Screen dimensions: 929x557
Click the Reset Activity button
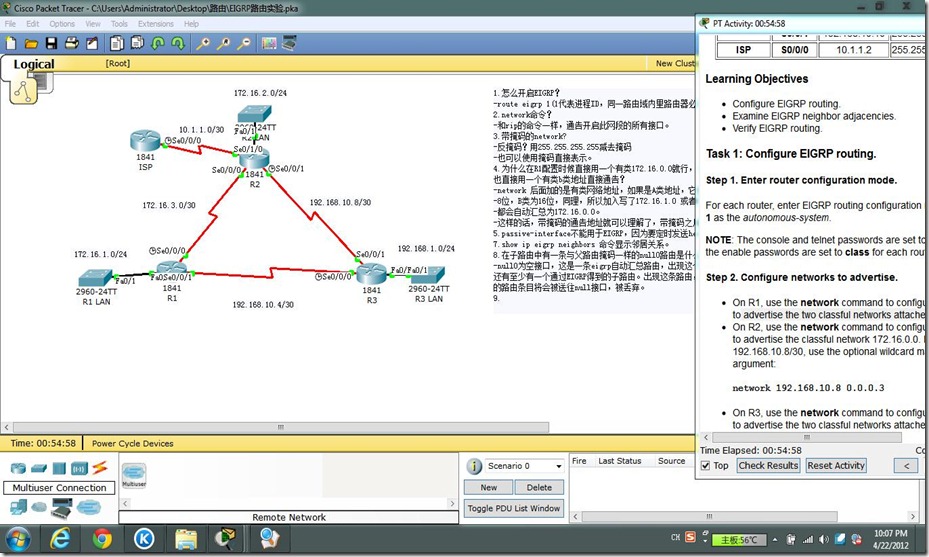point(836,466)
